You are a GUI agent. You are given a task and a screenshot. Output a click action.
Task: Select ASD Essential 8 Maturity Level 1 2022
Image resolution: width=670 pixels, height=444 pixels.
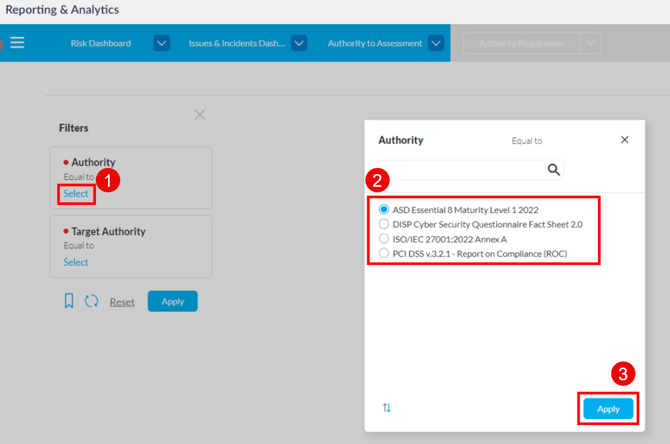pyautogui.click(x=385, y=210)
